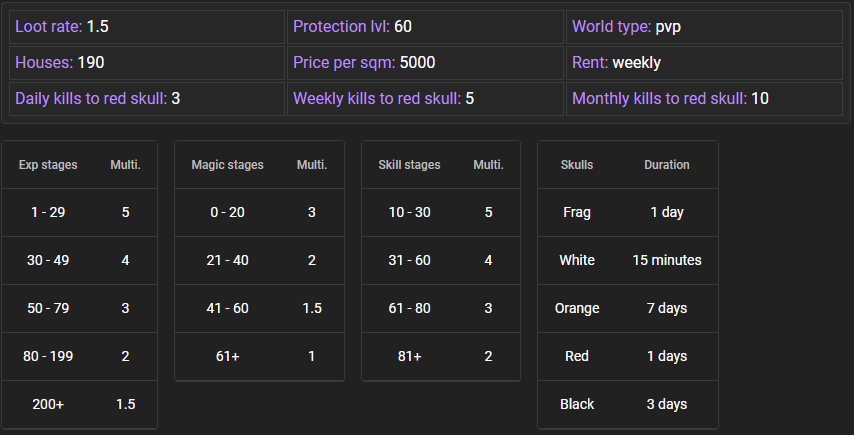
Task: Select Weekly kills to red skull cell
Action: click(x=425, y=98)
